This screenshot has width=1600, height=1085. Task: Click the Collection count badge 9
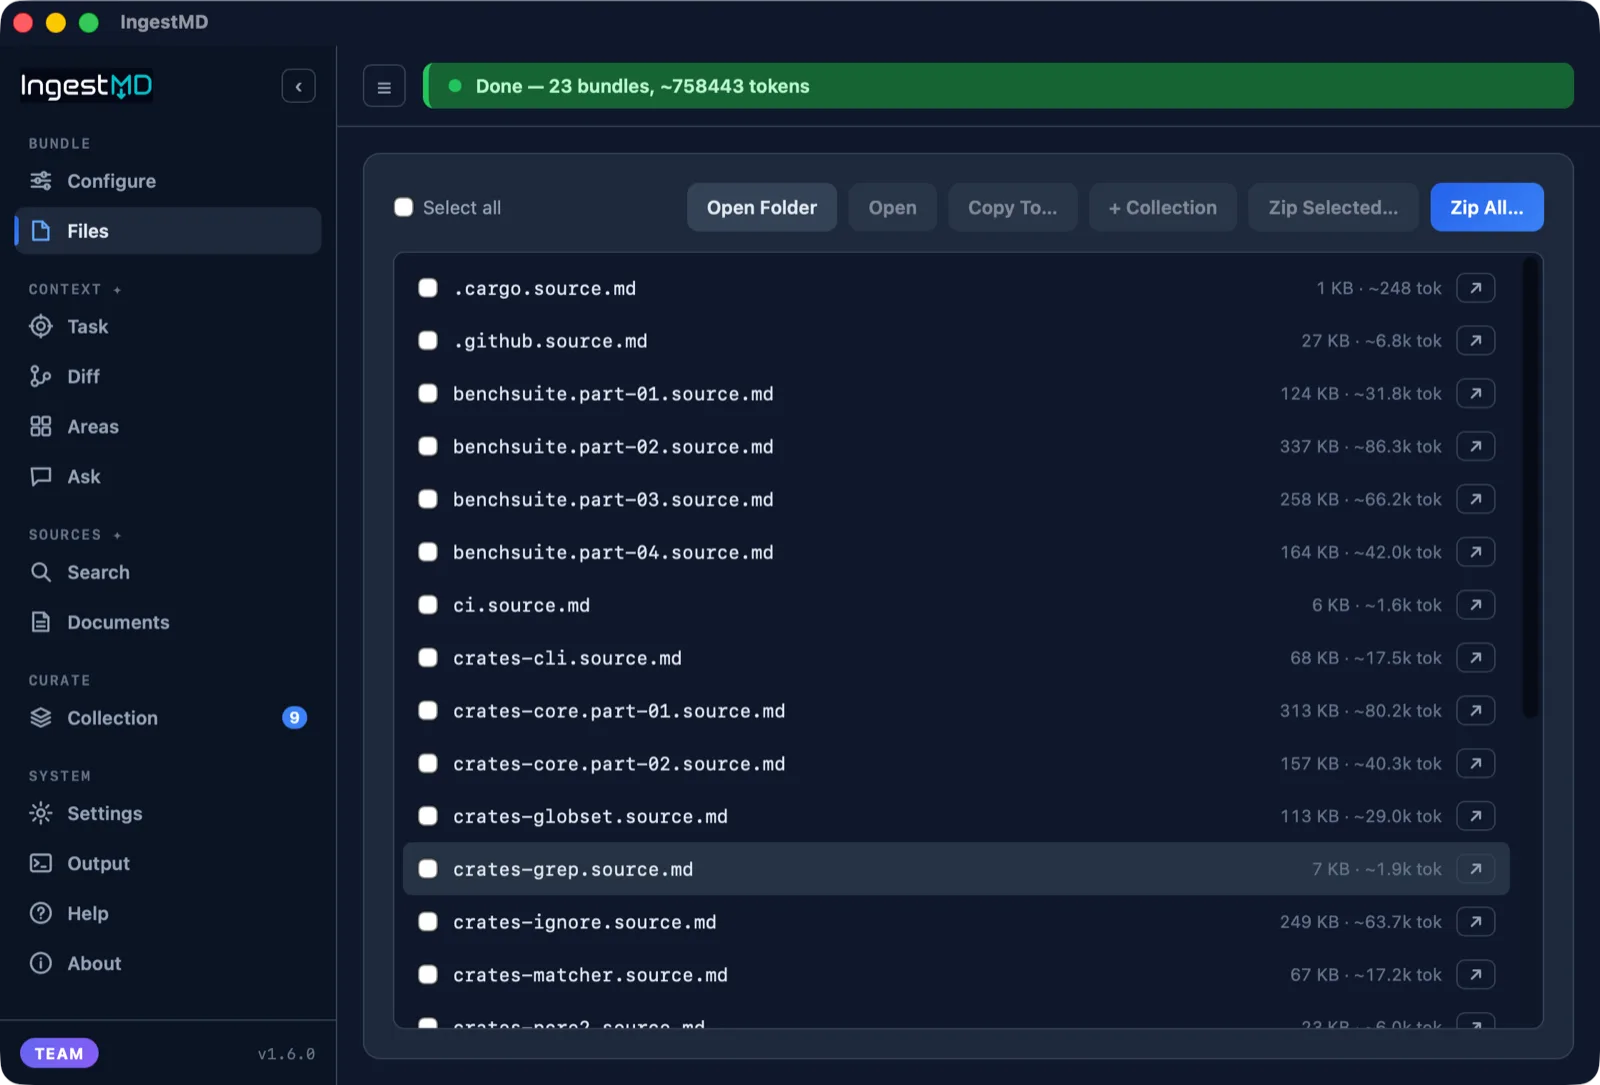tap(294, 718)
